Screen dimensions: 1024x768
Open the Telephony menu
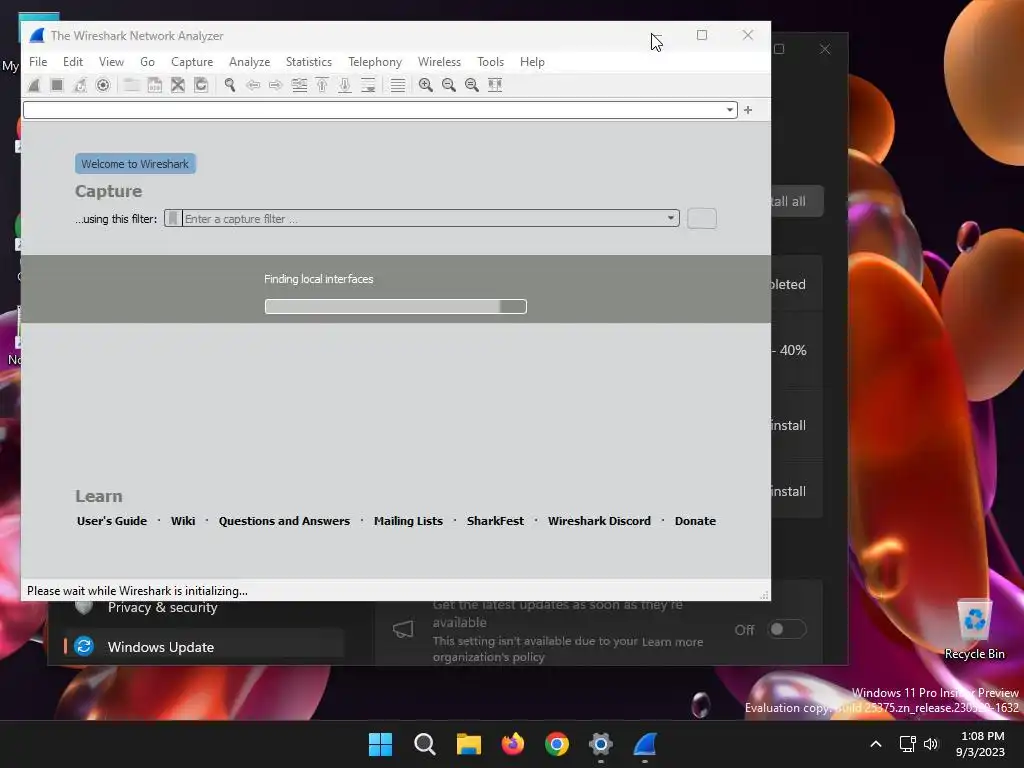[375, 62]
